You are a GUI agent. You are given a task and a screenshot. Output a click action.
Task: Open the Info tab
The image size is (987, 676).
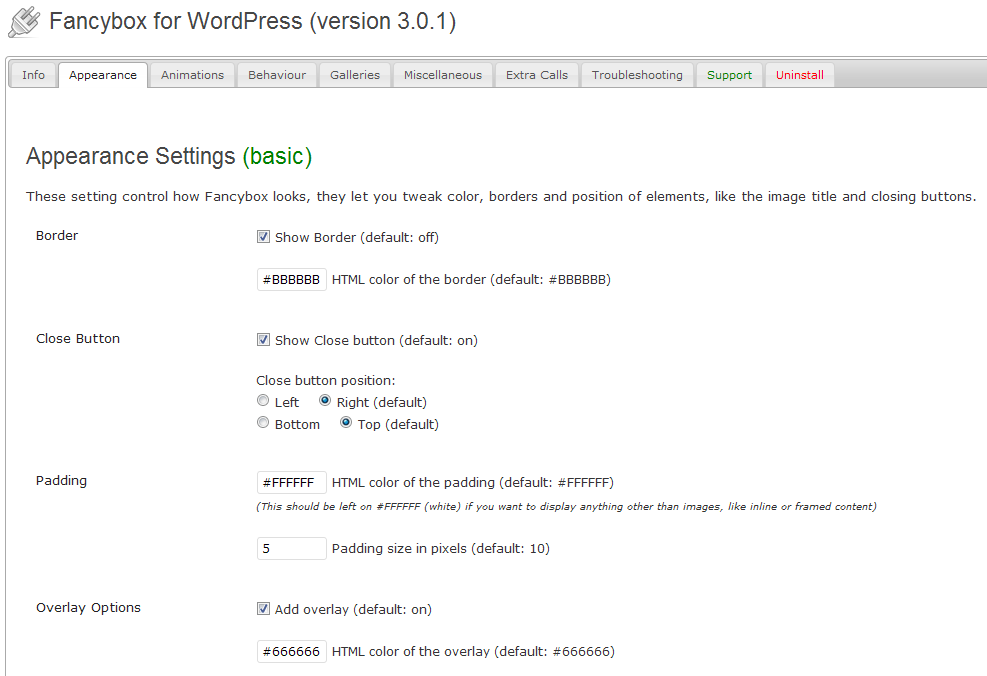33,75
